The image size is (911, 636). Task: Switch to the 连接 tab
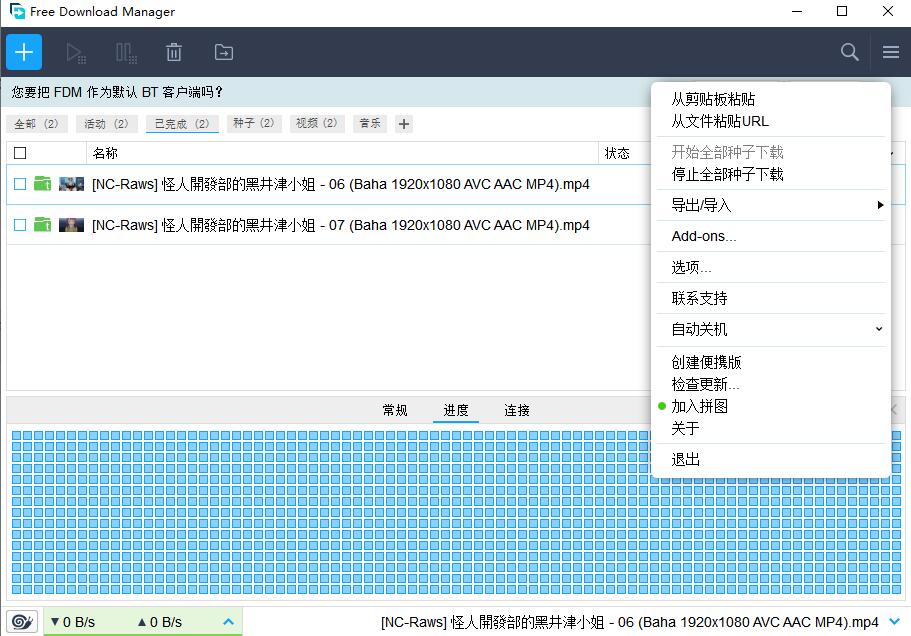coord(517,410)
